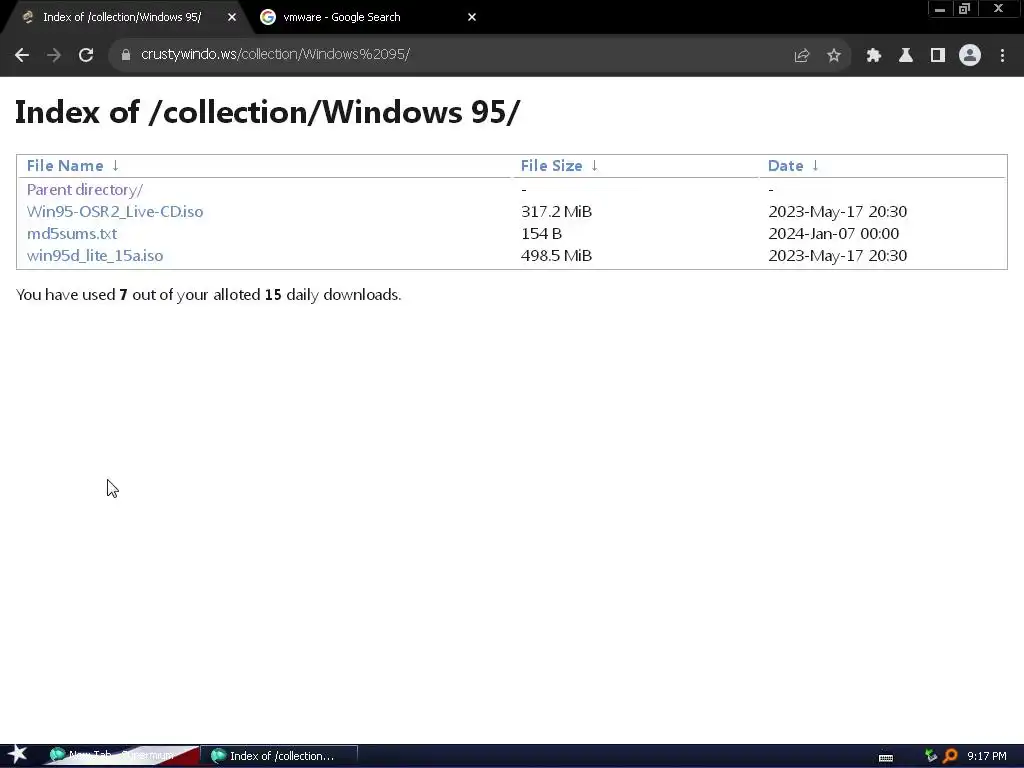This screenshot has width=1024, height=768.
Task: Restore down the browser window
Action: pyautogui.click(x=964, y=9)
